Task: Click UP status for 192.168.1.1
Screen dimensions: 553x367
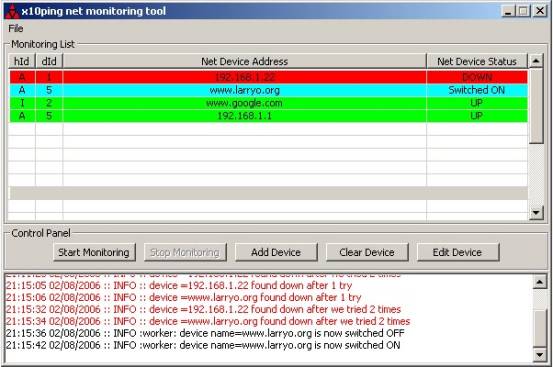Action: 477,116
